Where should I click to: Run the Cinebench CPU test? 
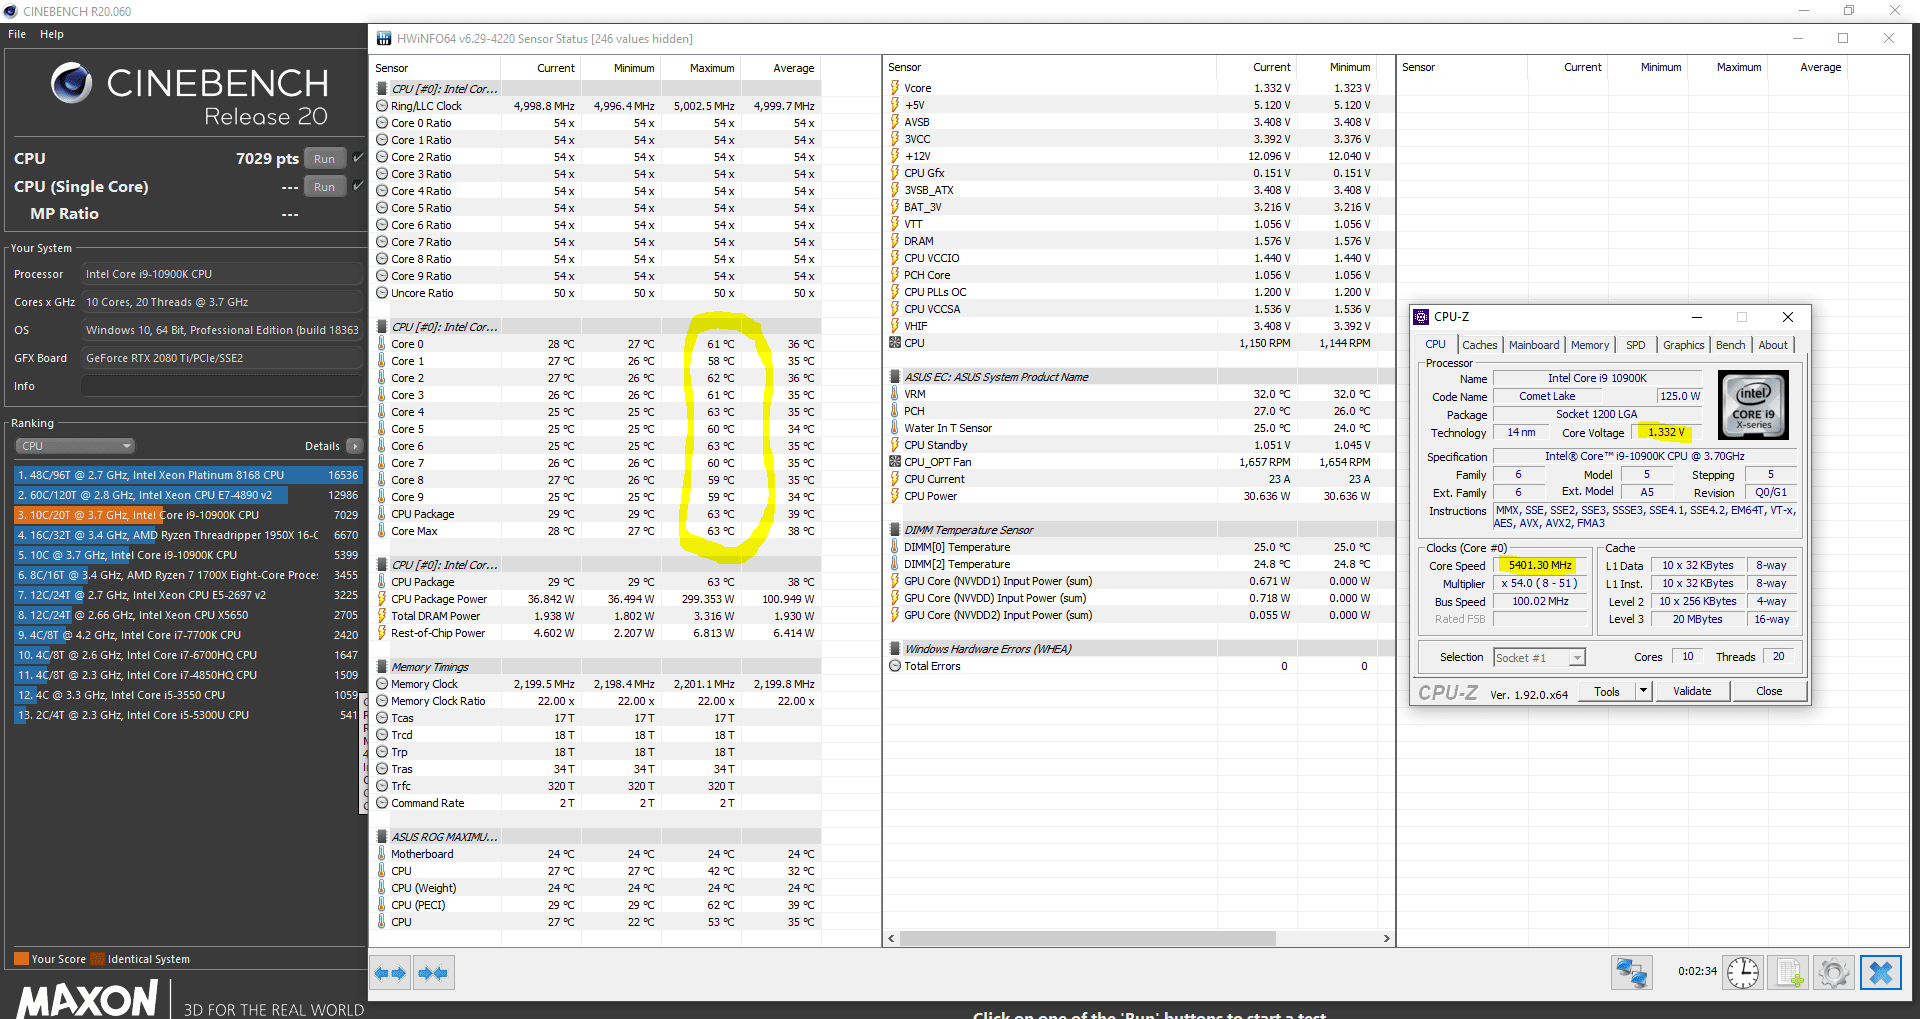pos(324,158)
